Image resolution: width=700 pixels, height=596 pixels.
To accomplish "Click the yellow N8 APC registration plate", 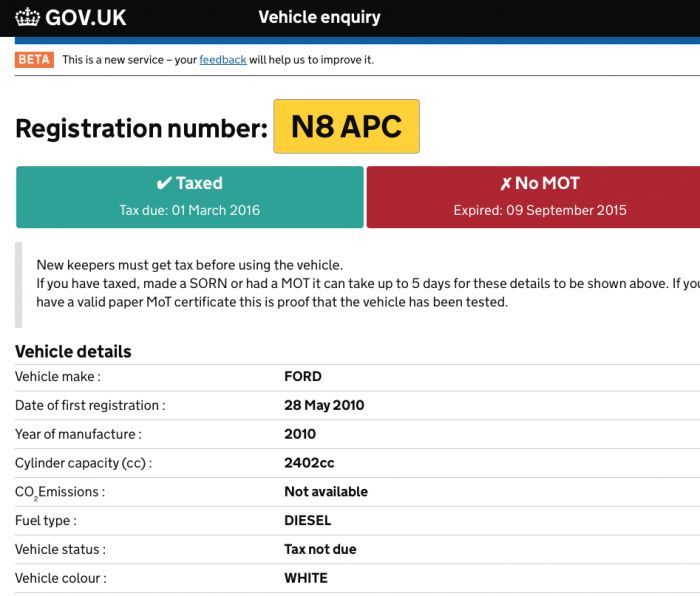I will tap(346, 126).
